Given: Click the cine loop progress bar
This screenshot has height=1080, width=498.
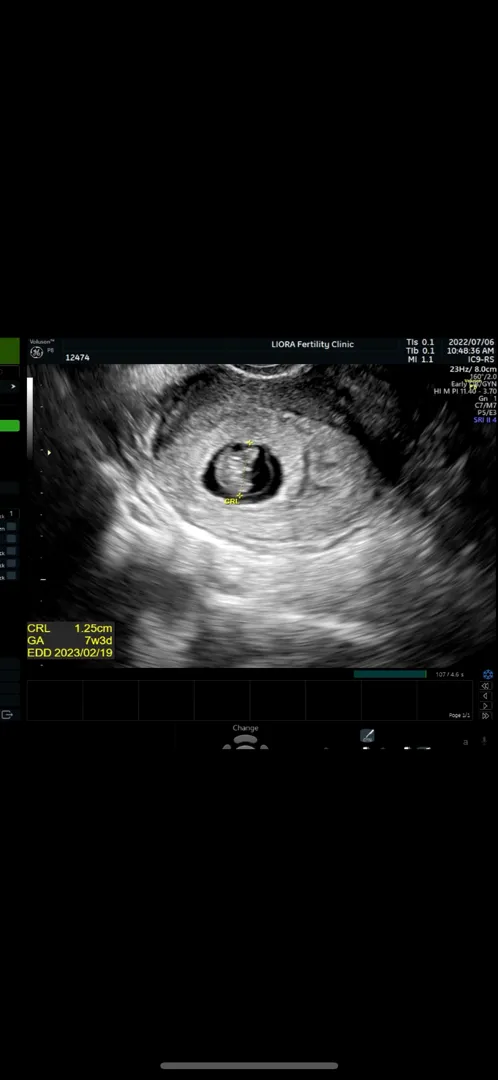Looking at the screenshot, I should (x=390, y=674).
